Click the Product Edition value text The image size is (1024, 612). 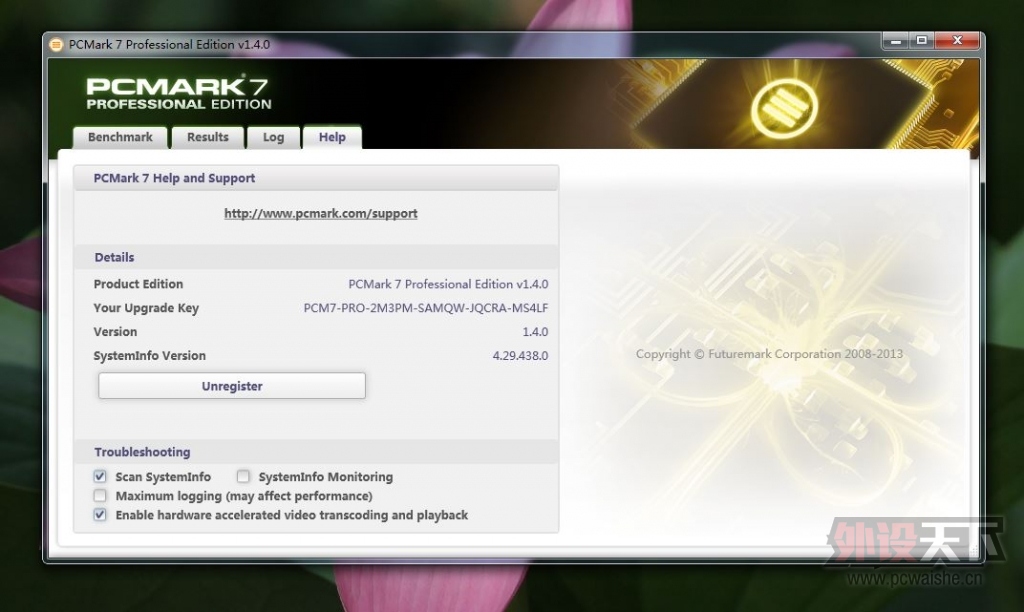tap(448, 284)
